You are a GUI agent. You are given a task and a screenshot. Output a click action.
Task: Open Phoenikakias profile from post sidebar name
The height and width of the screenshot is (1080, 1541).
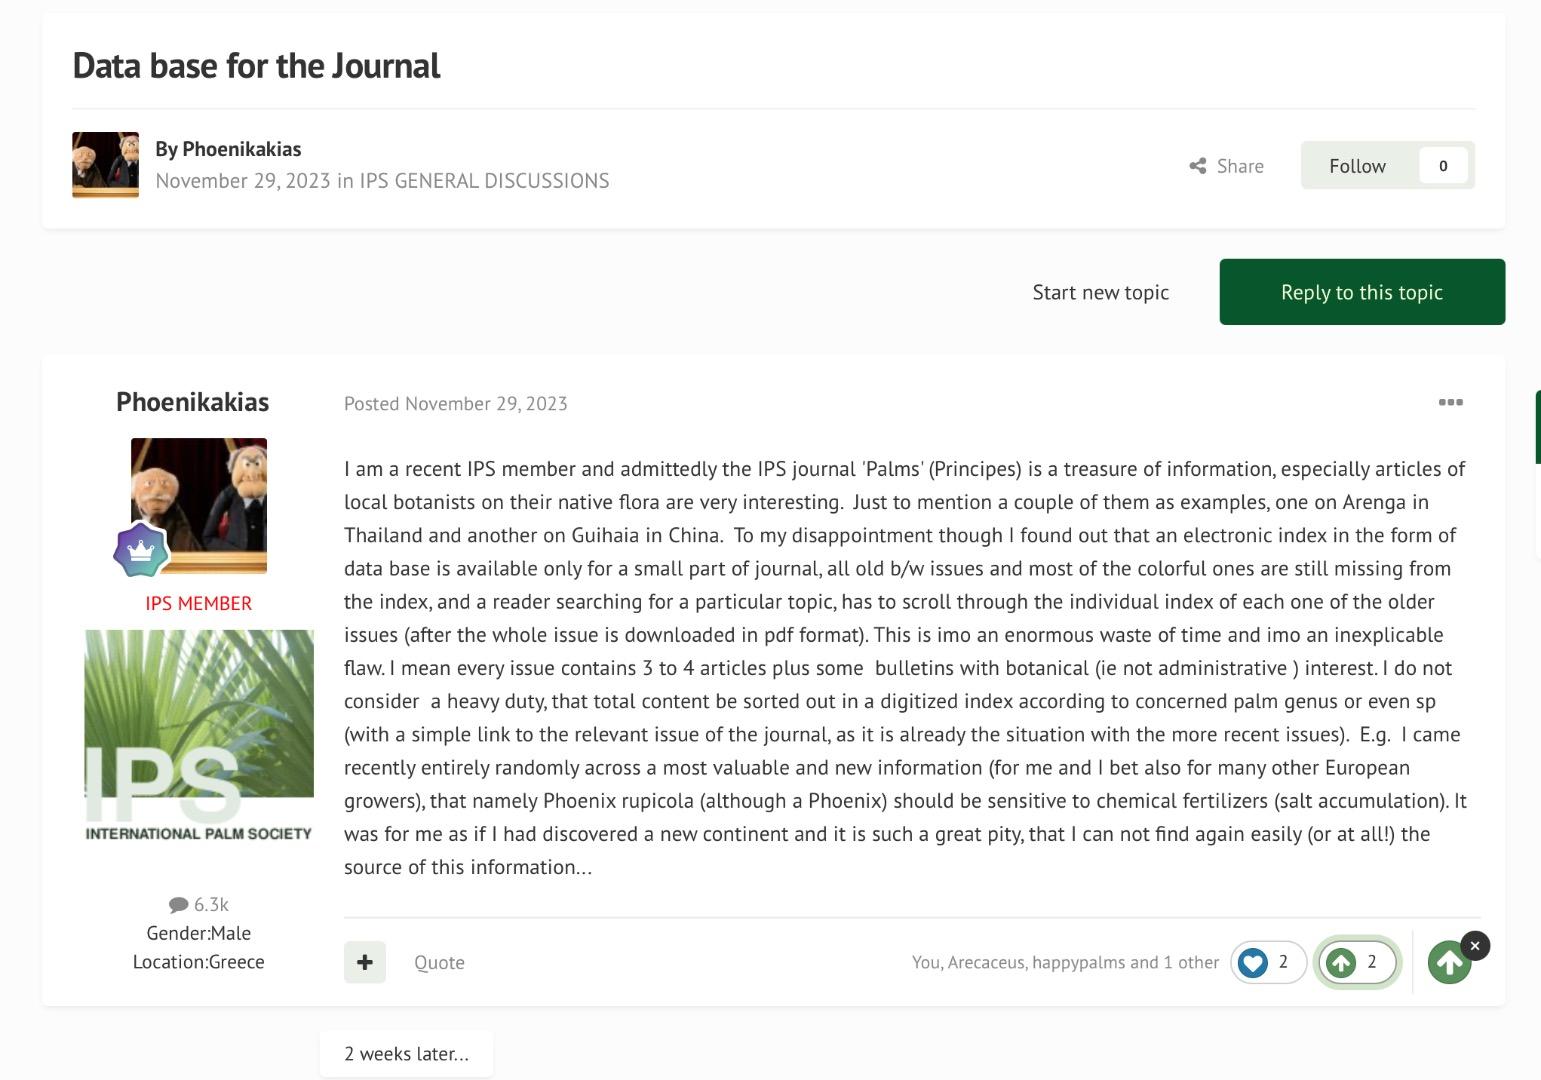pos(192,402)
